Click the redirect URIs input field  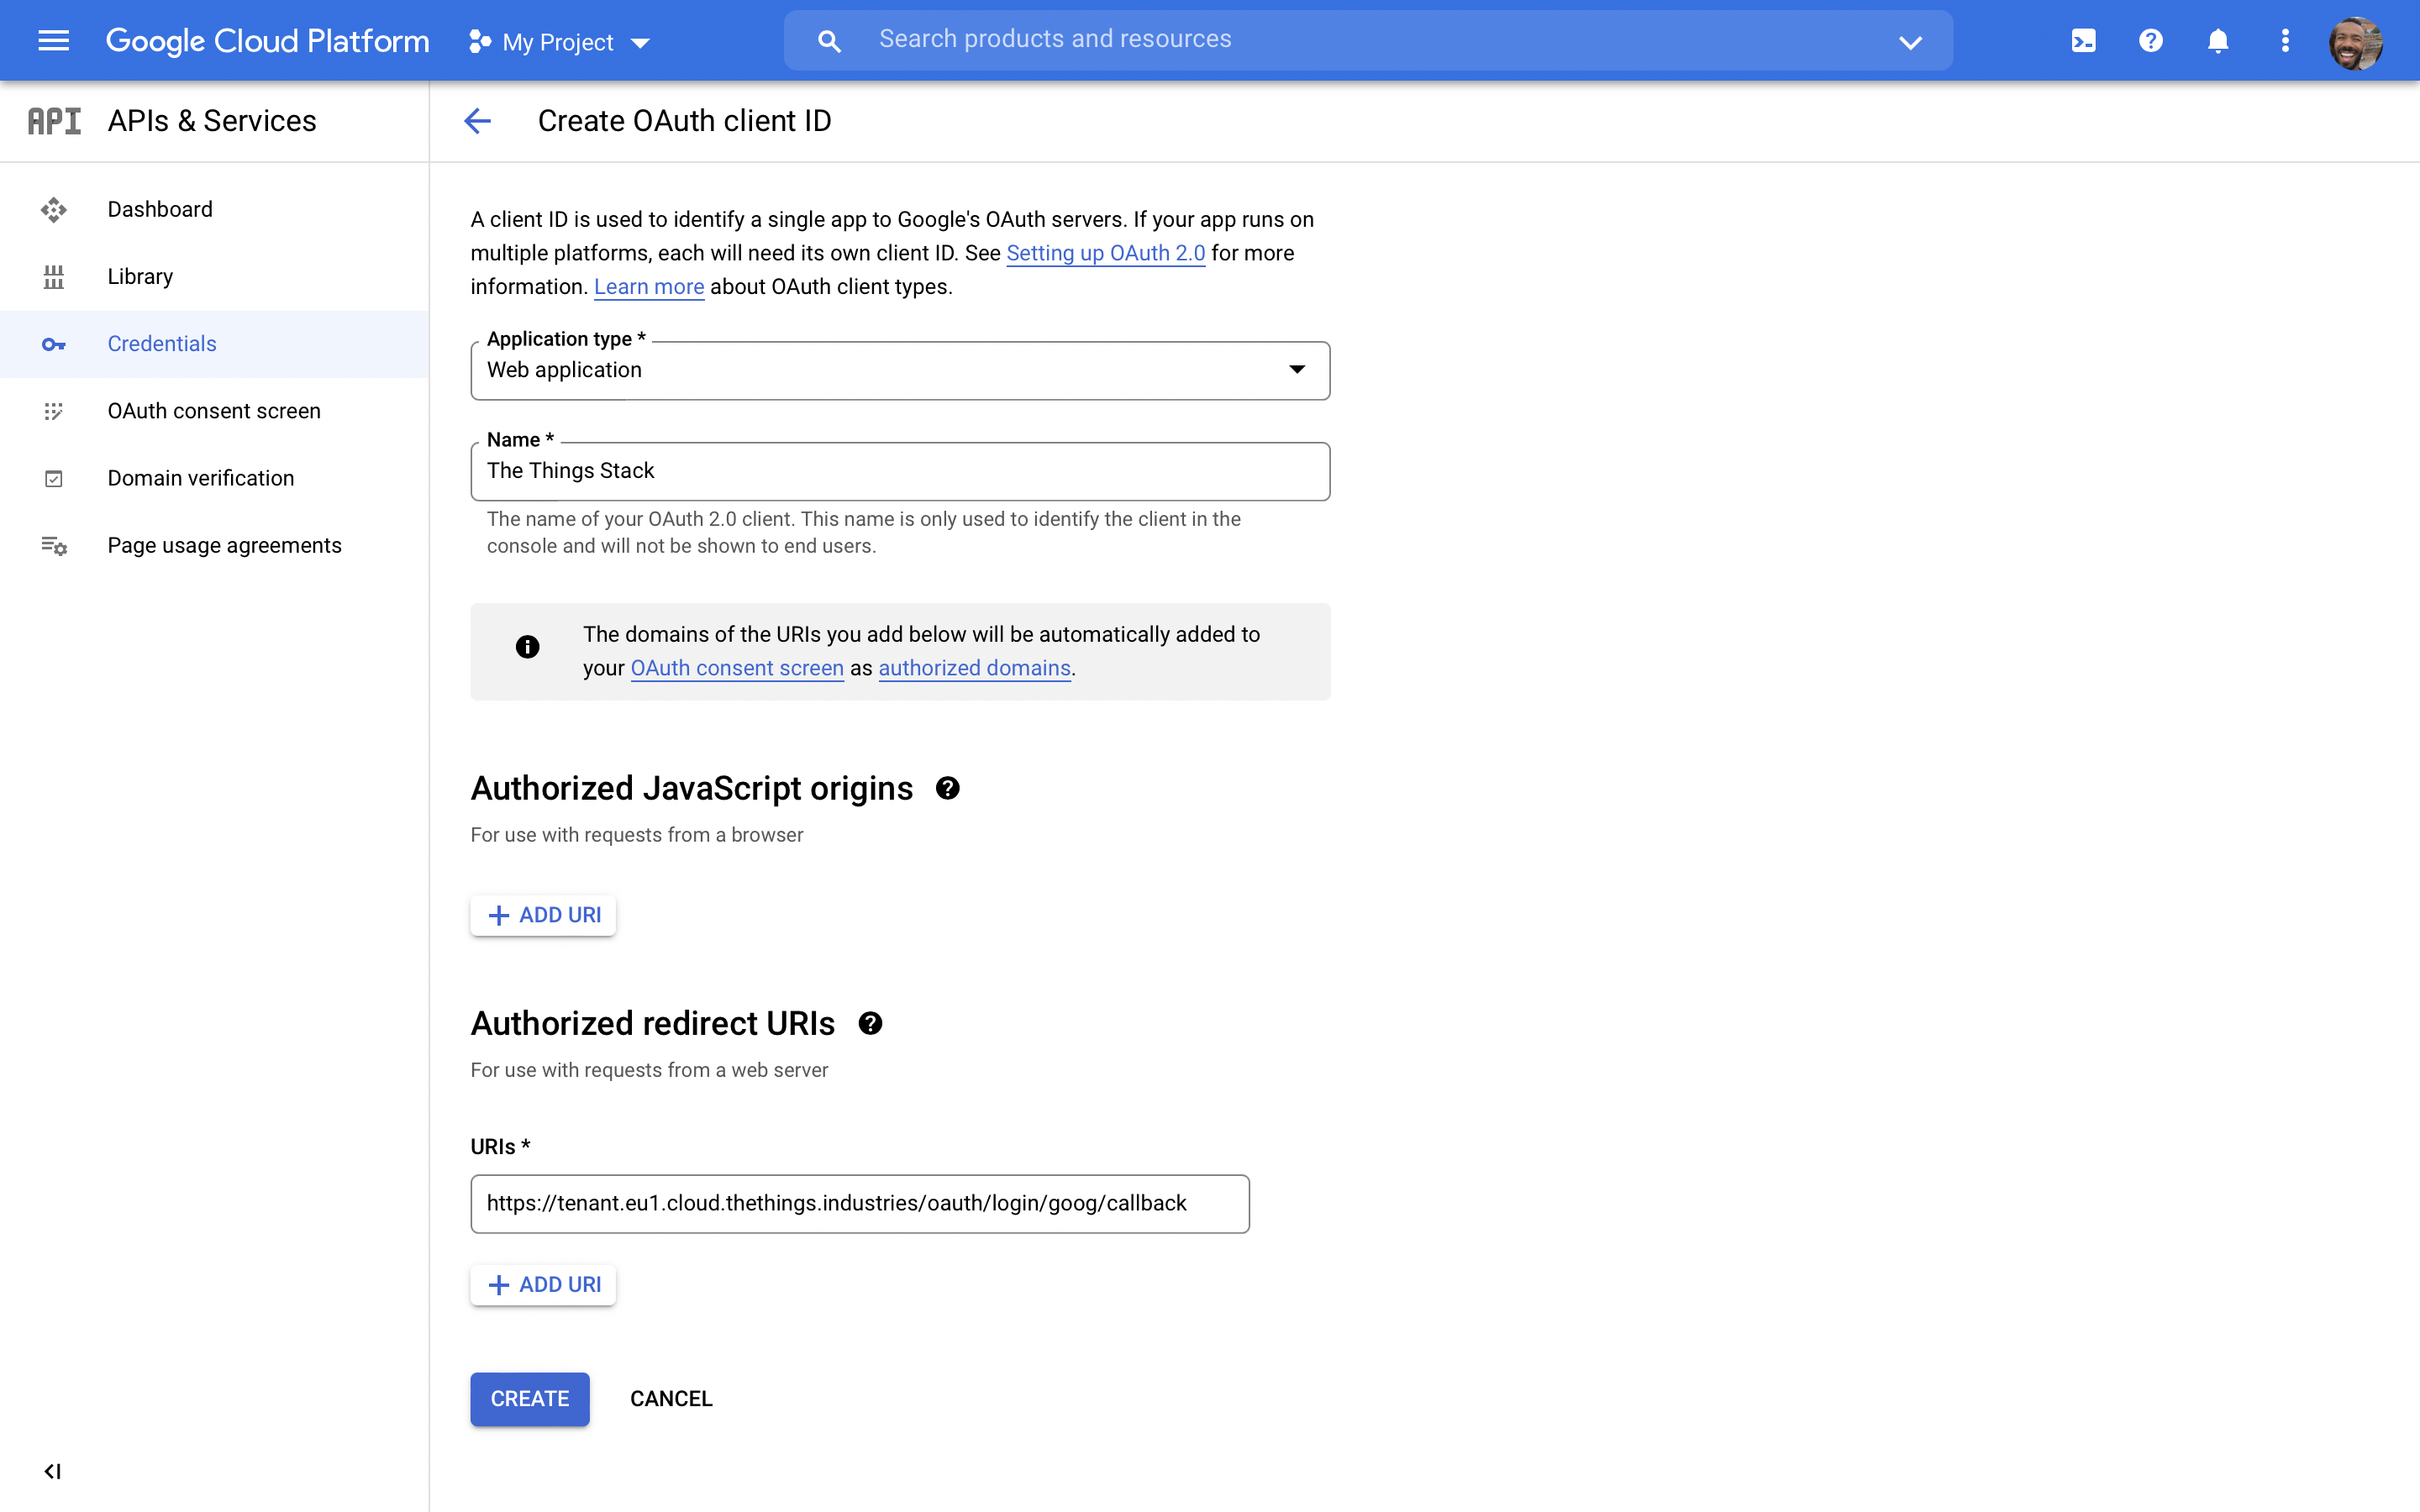pyautogui.click(x=859, y=1204)
